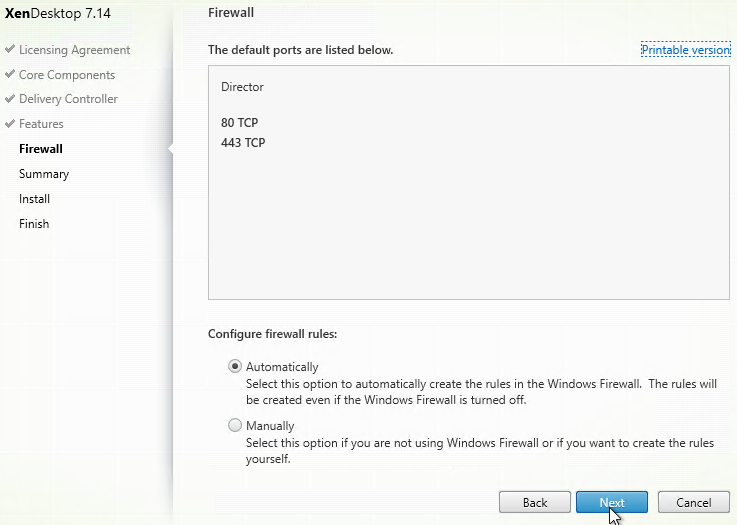Open the Core Components step
Screen dimensions: 737x525
[x=67, y=75]
